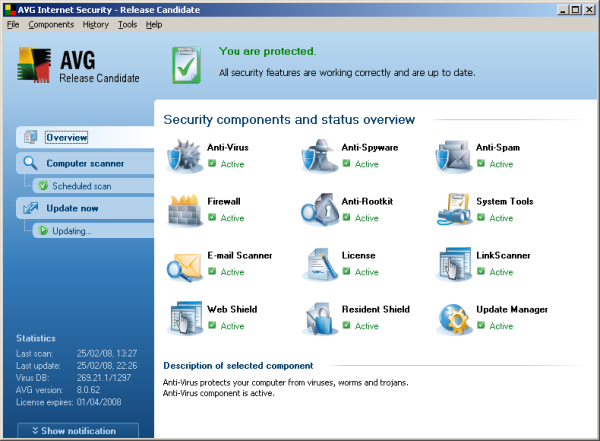
Task: Click the Virus DB value 269.21.1/1297
Action: (104, 377)
